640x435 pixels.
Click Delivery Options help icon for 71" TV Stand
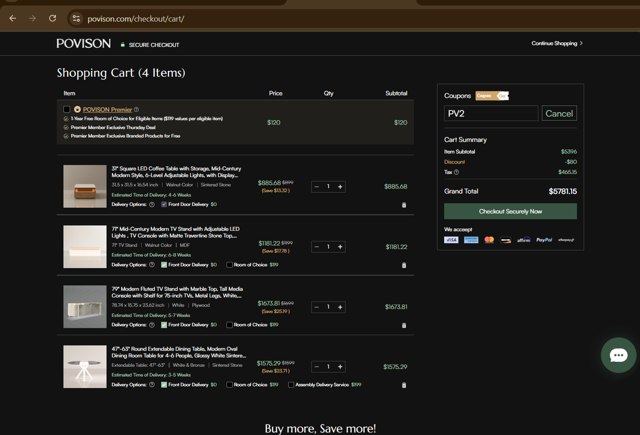[x=152, y=264]
